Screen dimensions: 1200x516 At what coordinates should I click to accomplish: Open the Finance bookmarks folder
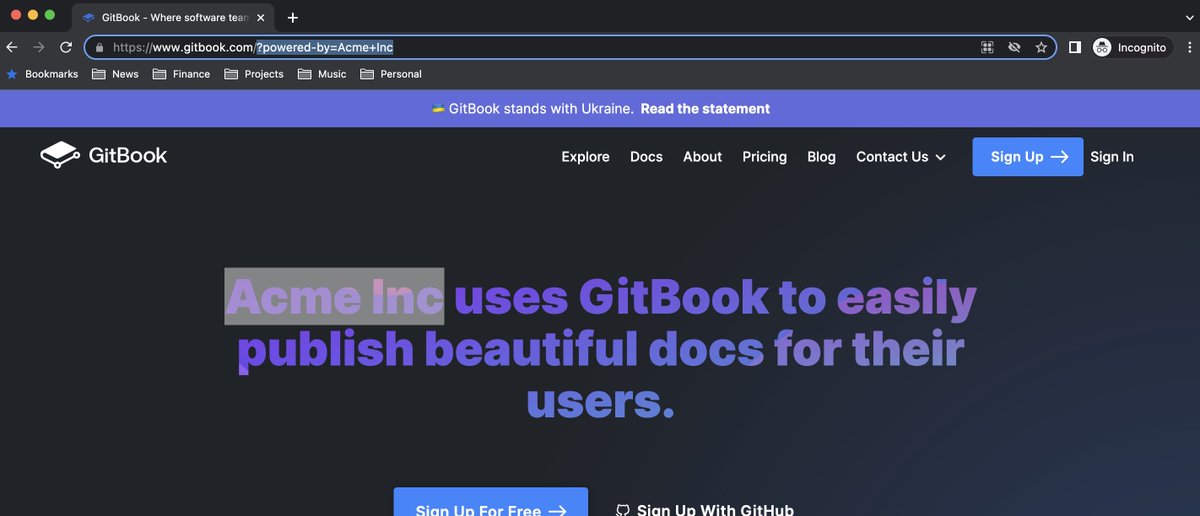[181, 74]
